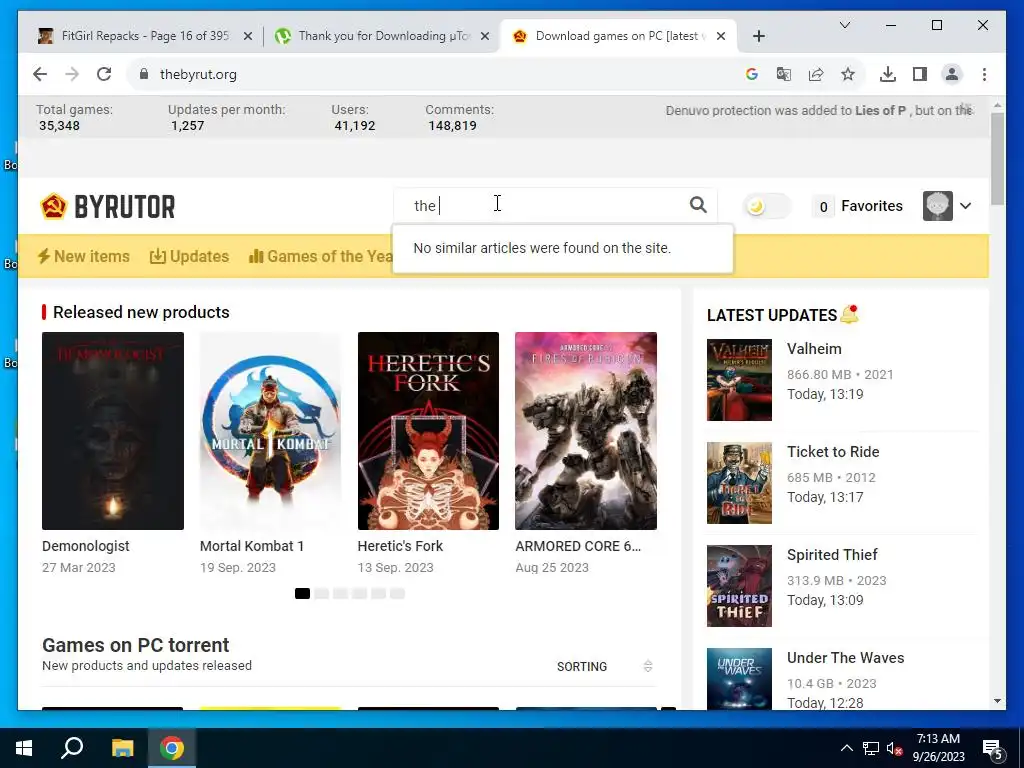Select the fourth carousel page dot

359,593
